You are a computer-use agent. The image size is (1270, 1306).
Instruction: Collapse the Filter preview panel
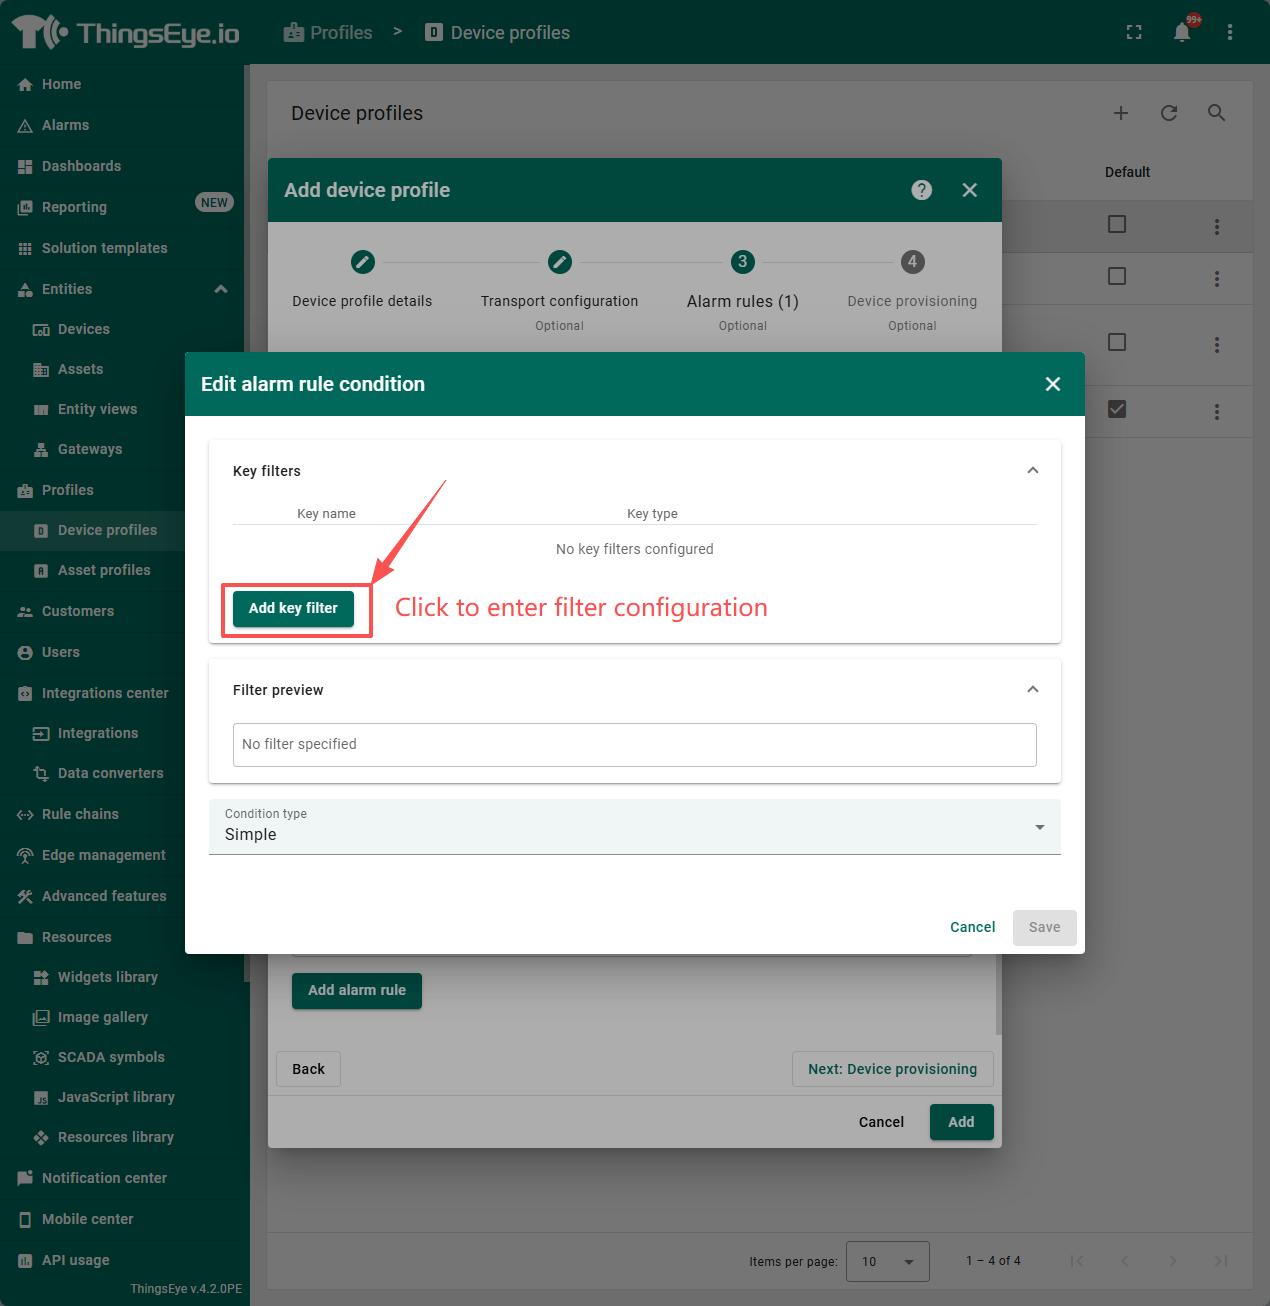pyautogui.click(x=1033, y=690)
